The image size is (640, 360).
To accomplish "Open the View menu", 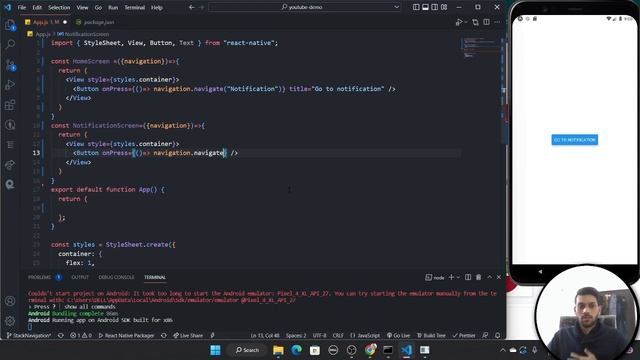I will [x=82, y=7].
